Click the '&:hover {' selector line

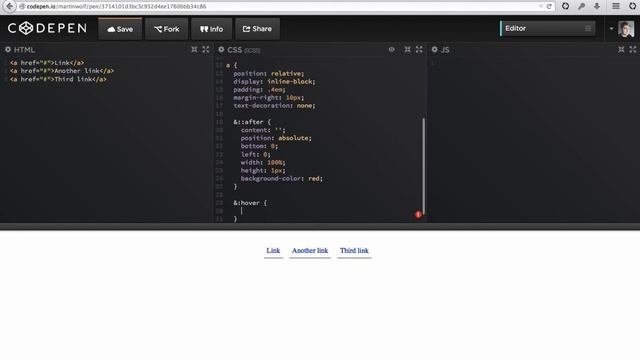click(x=250, y=203)
